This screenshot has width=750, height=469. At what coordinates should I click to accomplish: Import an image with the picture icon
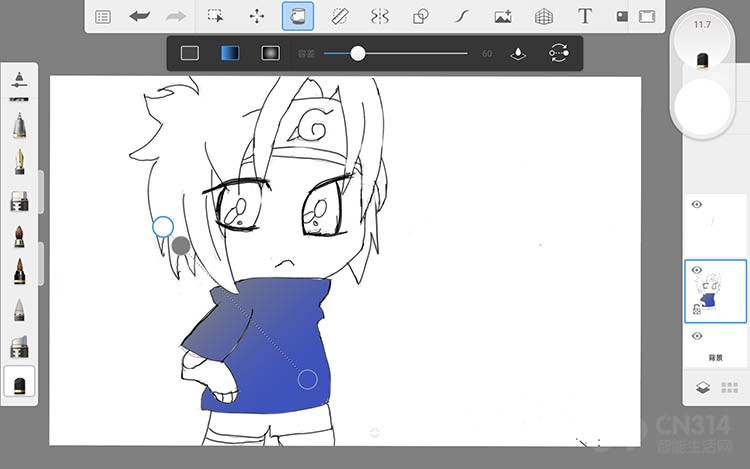pyautogui.click(x=503, y=17)
